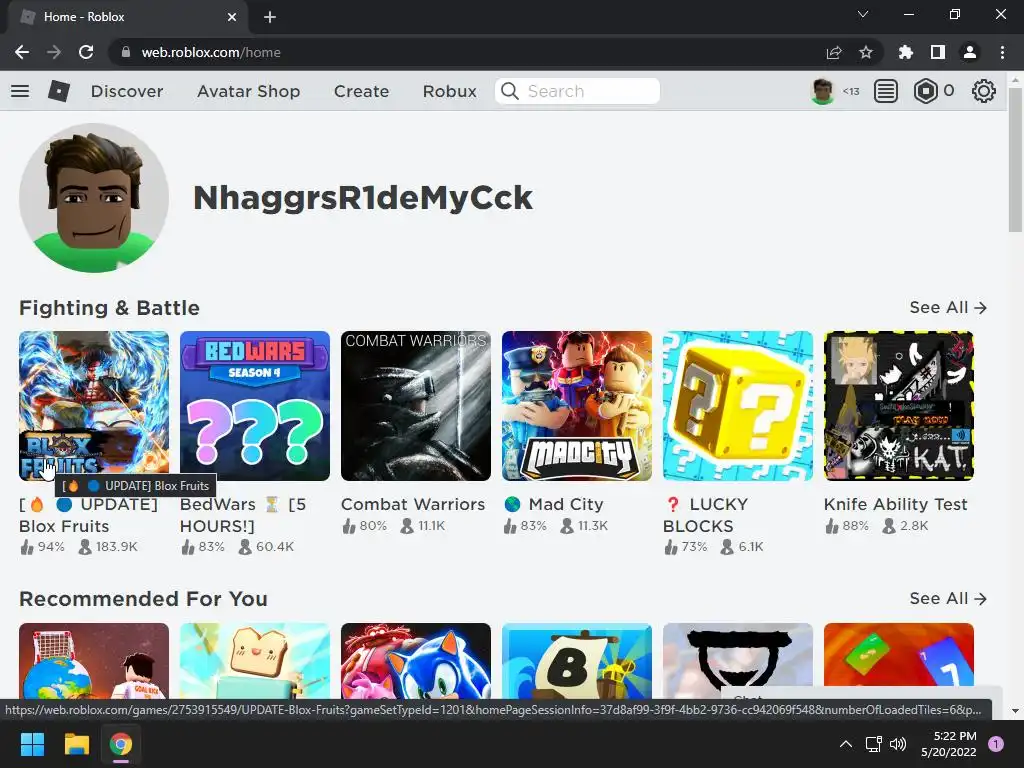This screenshot has width=1024, height=768.
Task: Open the pirate ship B game thumbnail
Action: point(577,660)
